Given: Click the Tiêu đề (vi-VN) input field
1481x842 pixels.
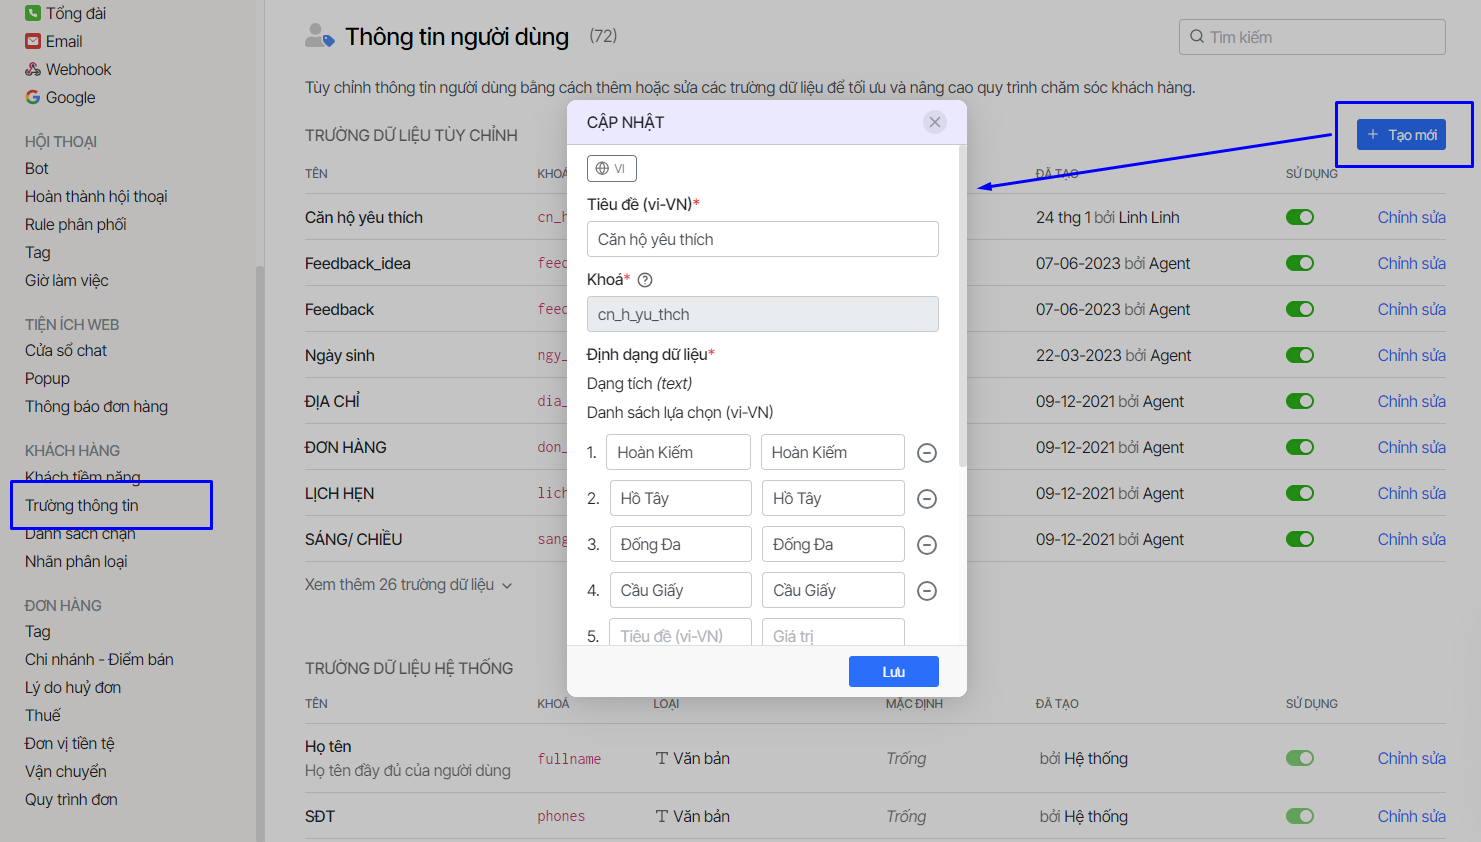Looking at the screenshot, I should coord(762,239).
